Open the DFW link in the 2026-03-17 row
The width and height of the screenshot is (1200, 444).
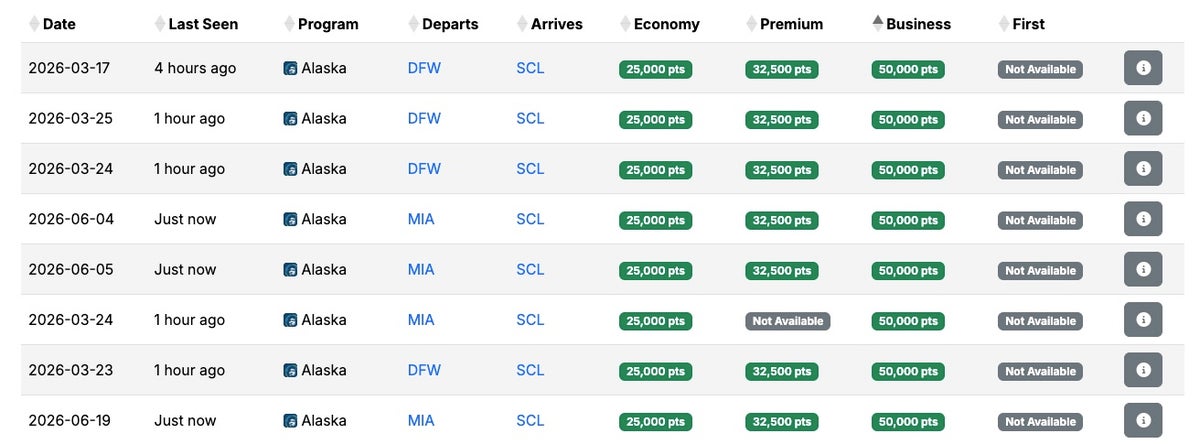pyautogui.click(x=424, y=68)
